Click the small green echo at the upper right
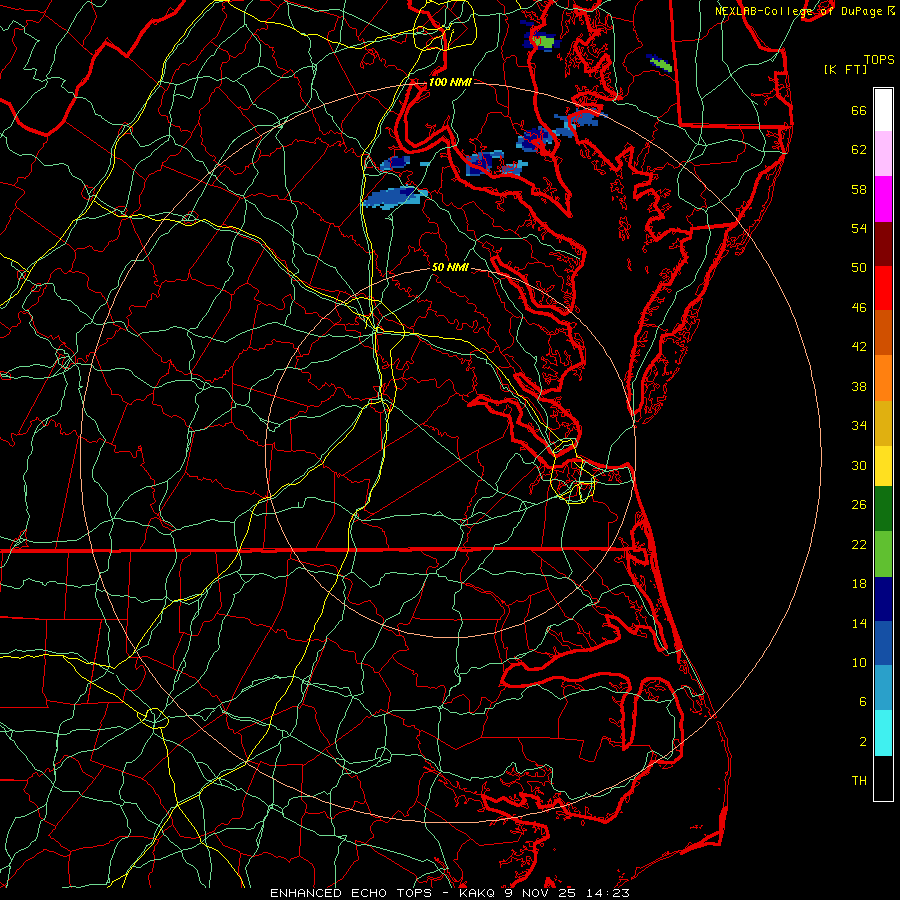The height and width of the screenshot is (900, 900). (x=661, y=64)
